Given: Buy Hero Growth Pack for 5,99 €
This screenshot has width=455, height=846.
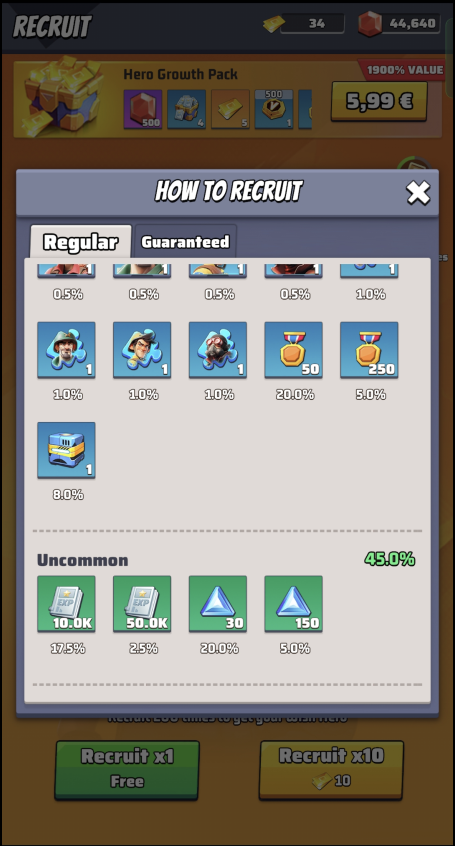Looking at the screenshot, I should [x=379, y=101].
